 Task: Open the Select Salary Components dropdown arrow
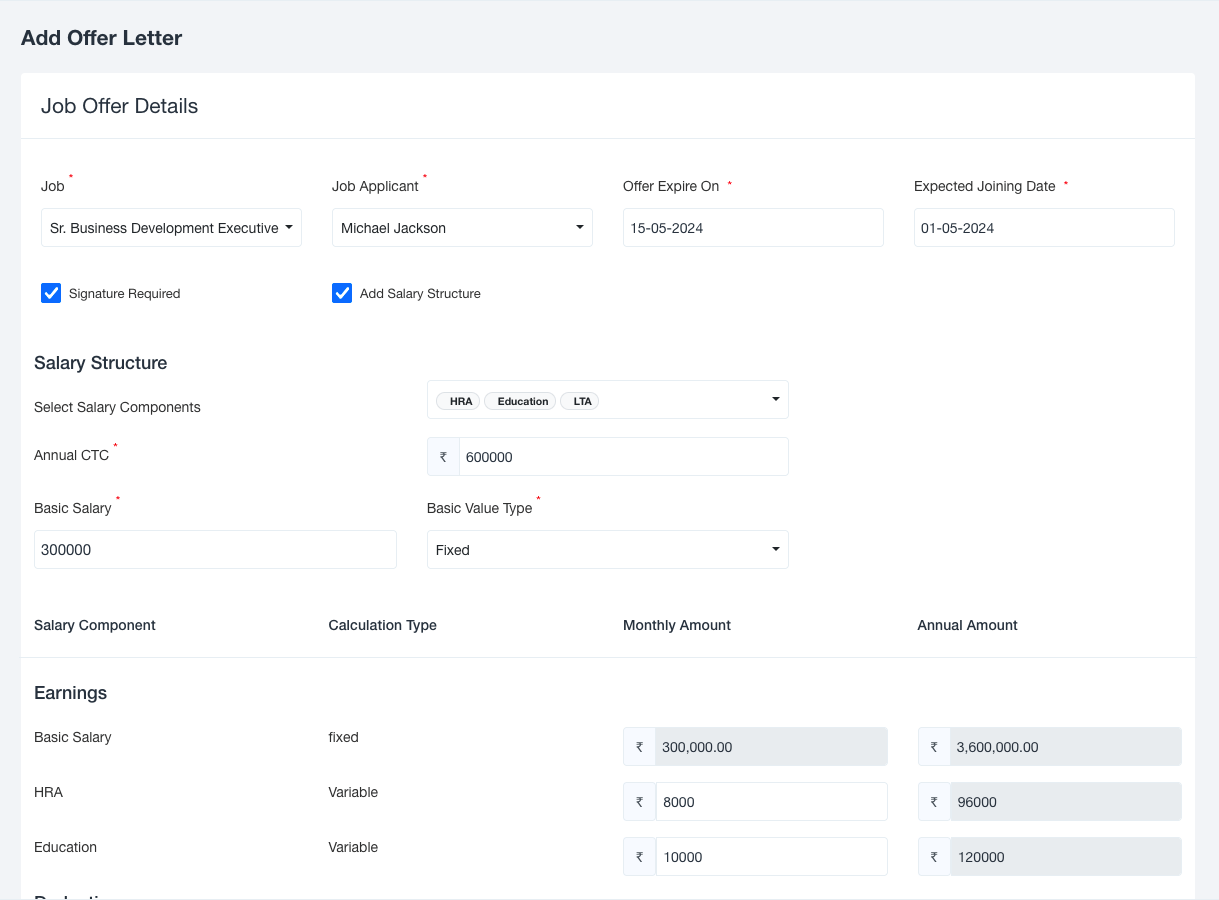pos(775,399)
